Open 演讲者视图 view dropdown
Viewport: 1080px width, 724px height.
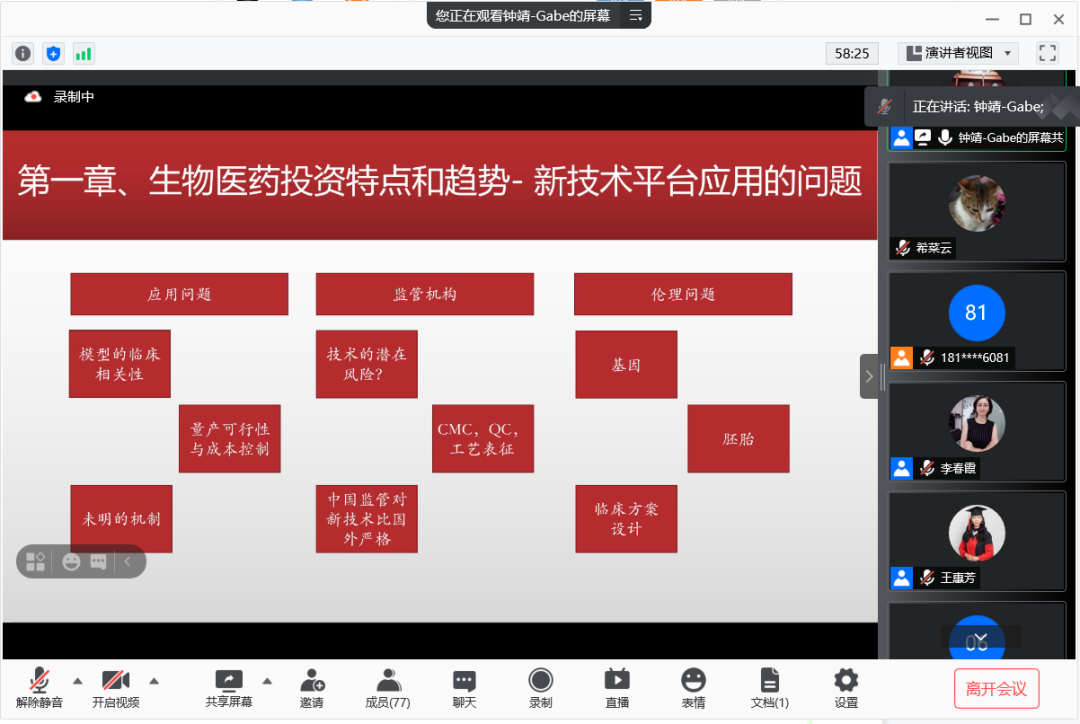pyautogui.click(x=958, y=53)
